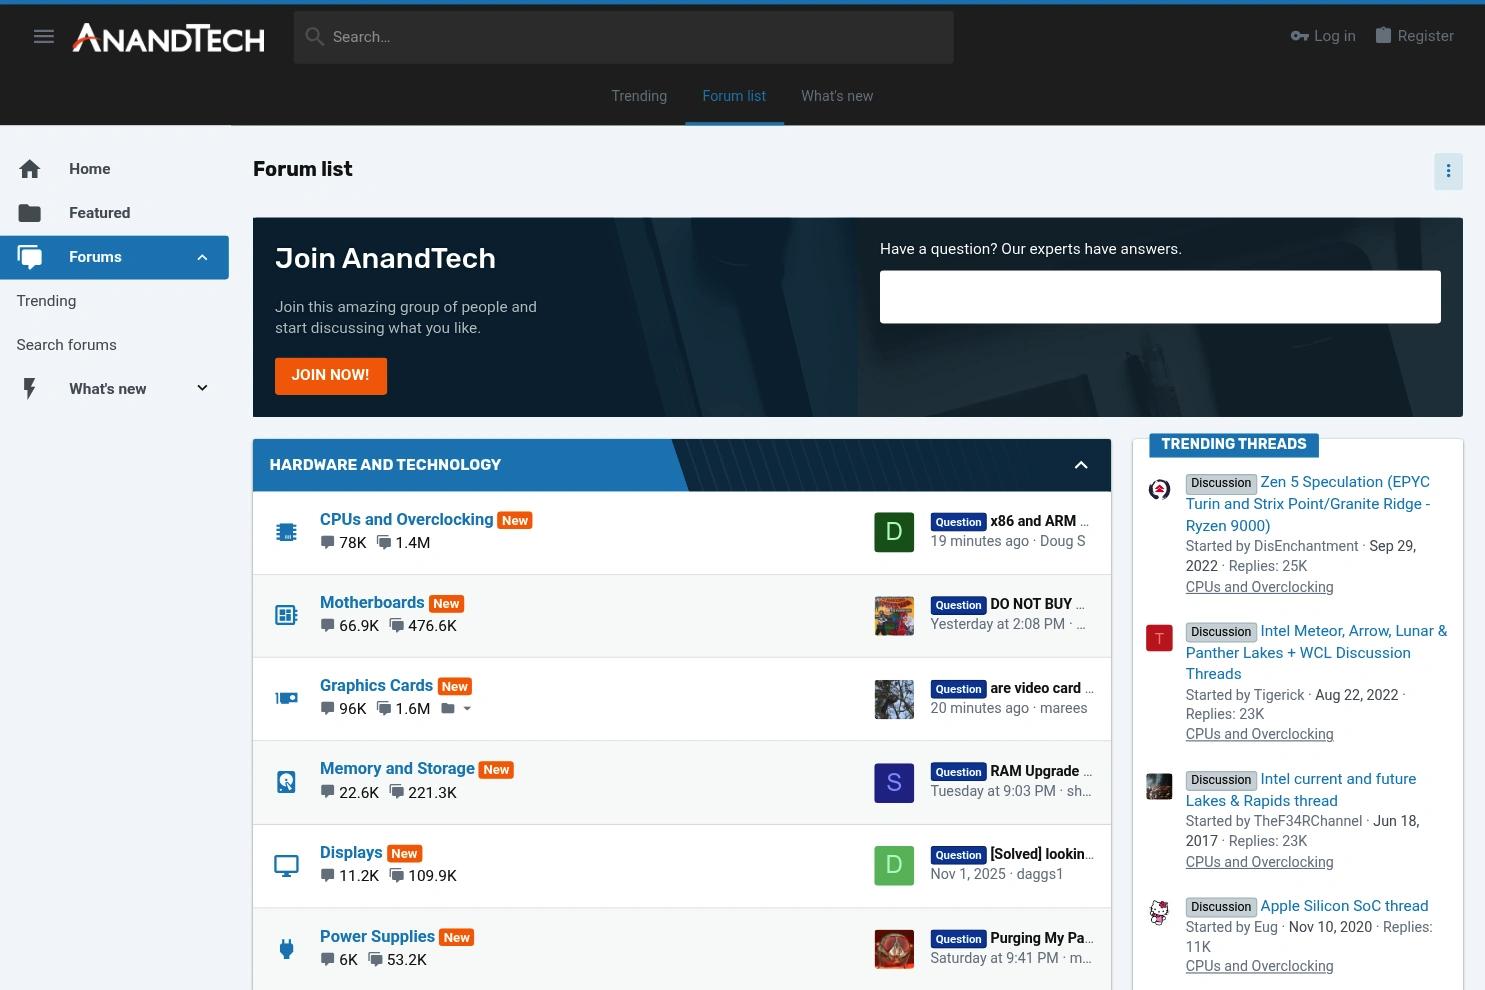1485x990 pixels.
Task: Open the three-dot options menu
Action: (x=1448, y=171)
